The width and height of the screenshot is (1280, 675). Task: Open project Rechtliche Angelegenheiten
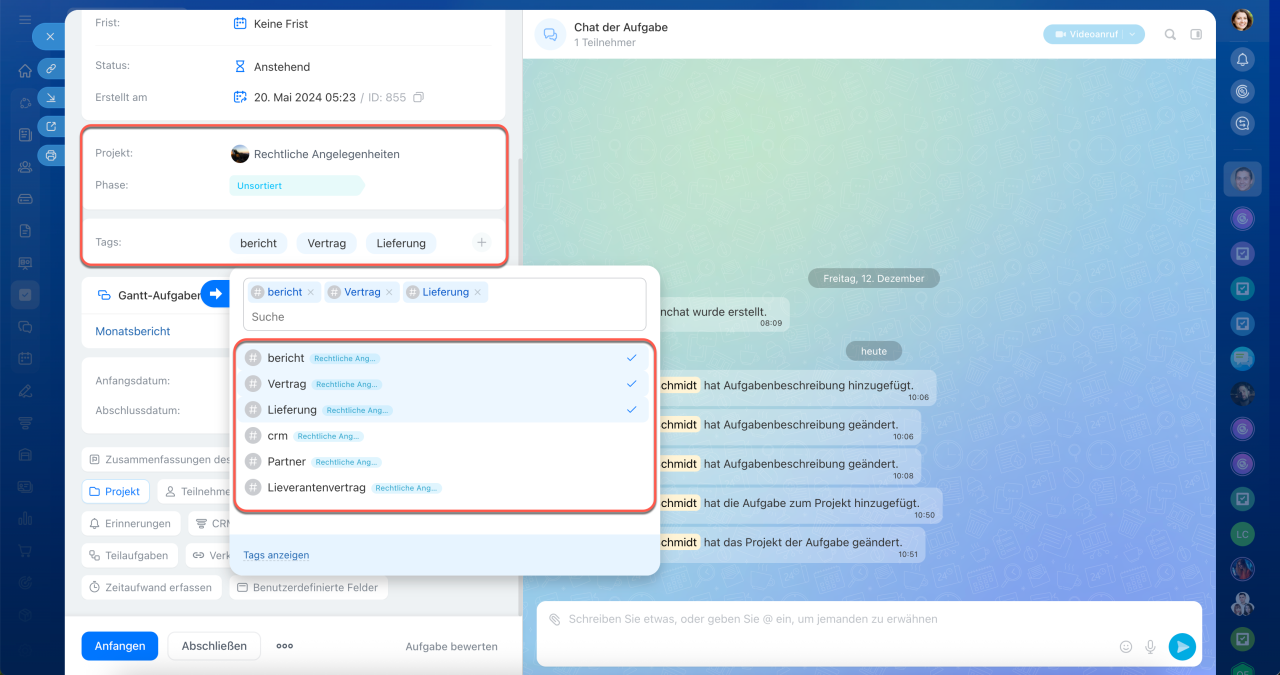[x=327, y=154]
